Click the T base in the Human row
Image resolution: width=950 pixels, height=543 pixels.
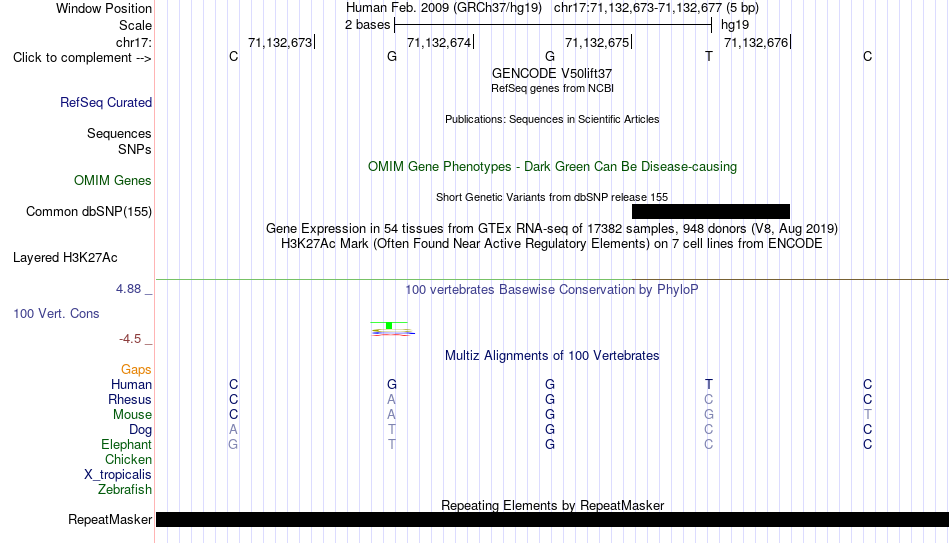coord(709,384)
